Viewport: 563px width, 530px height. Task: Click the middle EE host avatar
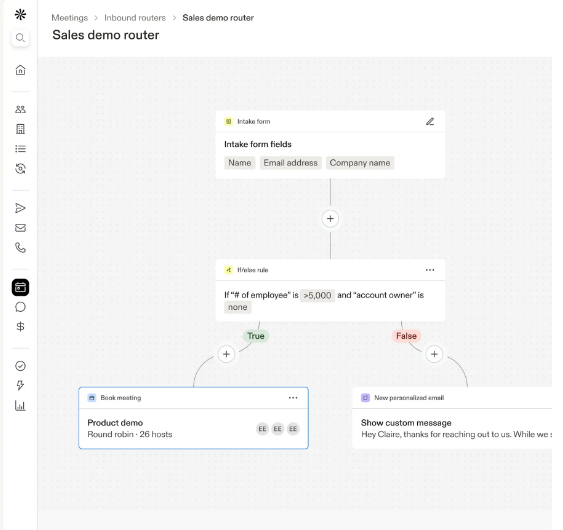pyautogui.click(x=278, y=429)
